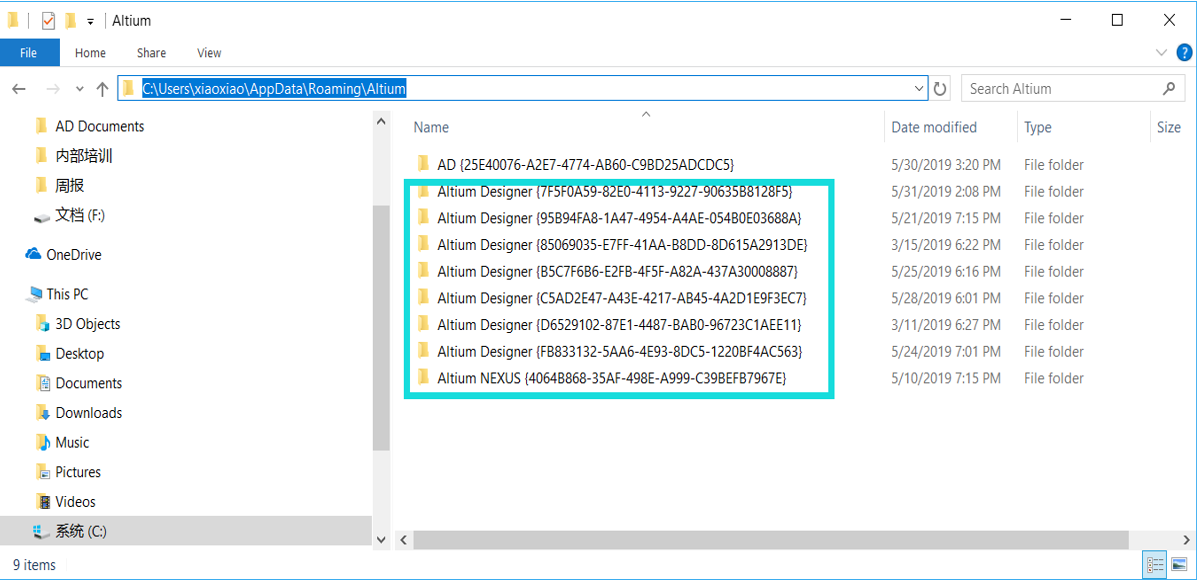The width and height of the screenshot is (1197, 580).
Task: Open the File ribbon tab
Action: [28, 53]
